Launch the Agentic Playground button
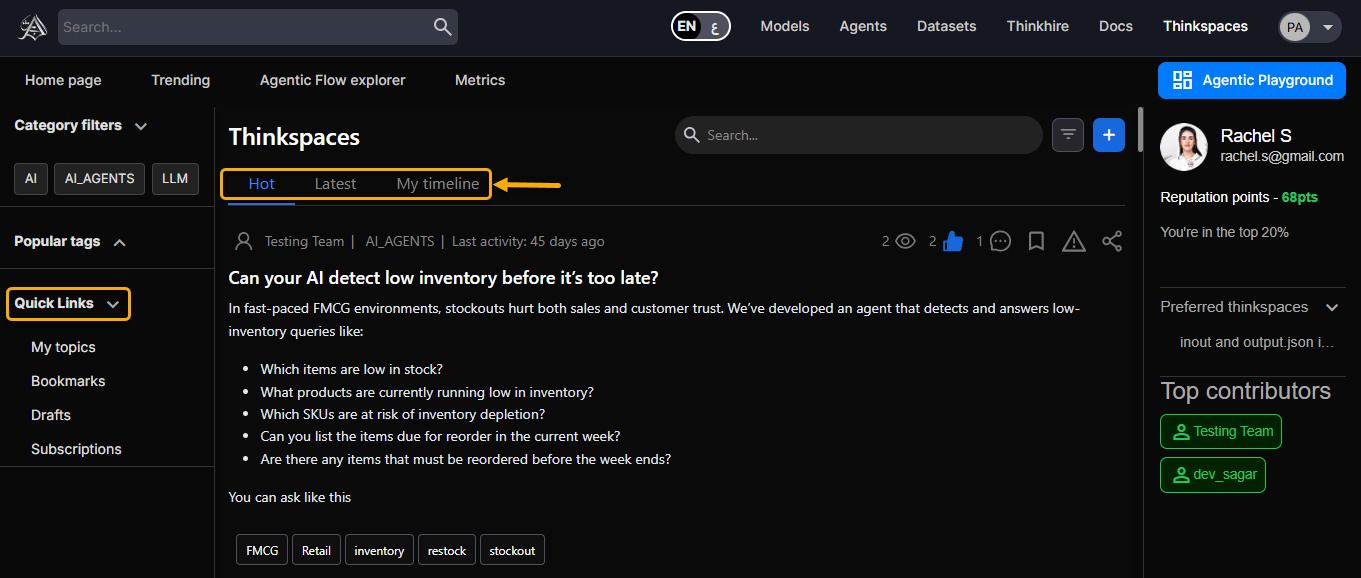 coord(1251,80)
